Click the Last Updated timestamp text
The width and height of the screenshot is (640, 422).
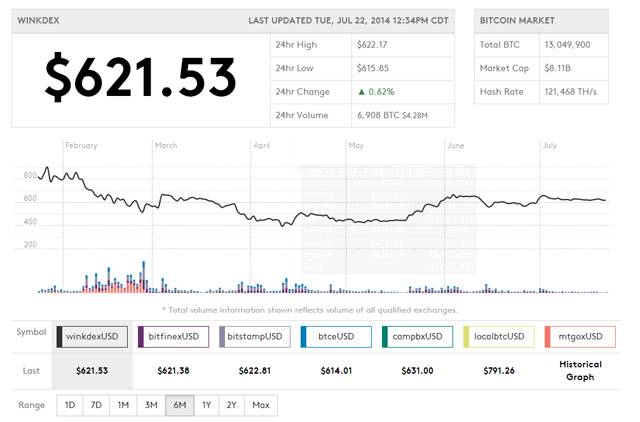coord(348,20)
